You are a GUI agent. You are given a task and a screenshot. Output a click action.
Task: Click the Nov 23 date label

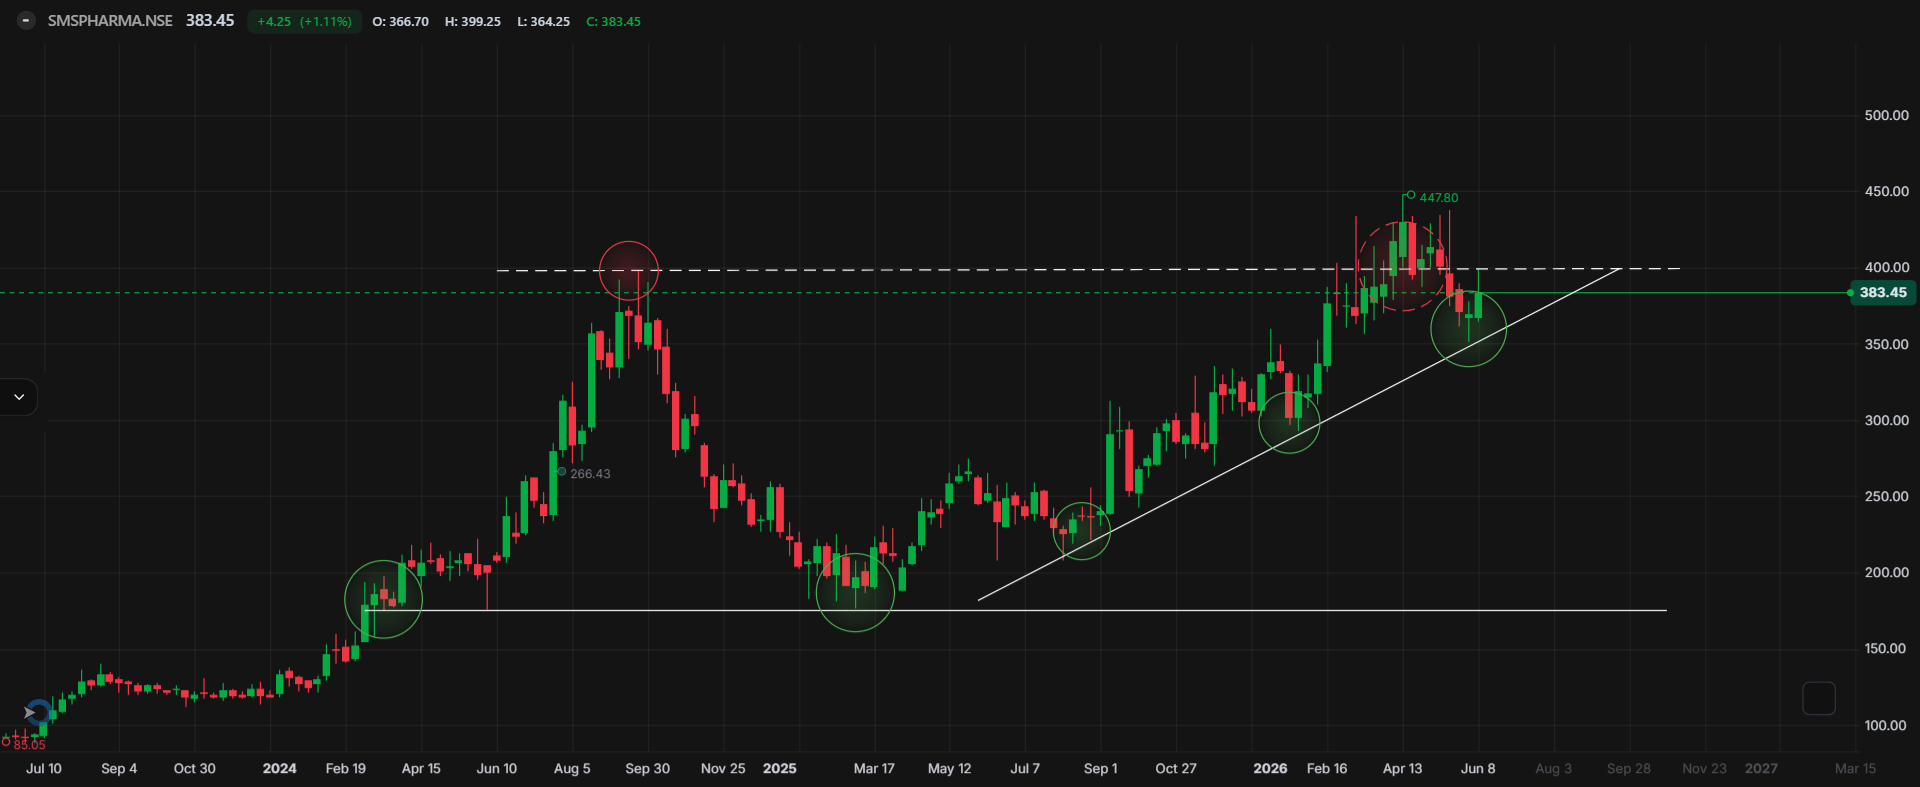pyautogui.click(x=1704, y=769)
